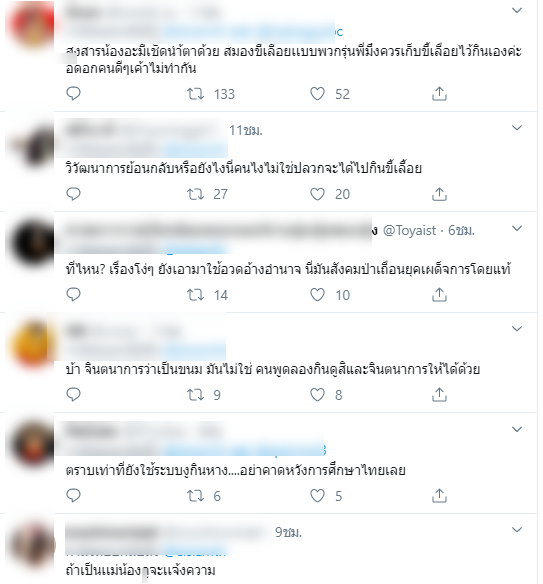
Task: Like the tweet with 52 likes
Action: (317, 94)
